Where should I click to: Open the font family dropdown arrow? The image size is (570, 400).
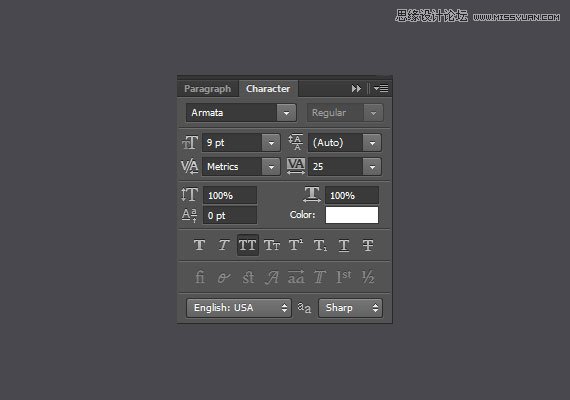pos(286,113)
